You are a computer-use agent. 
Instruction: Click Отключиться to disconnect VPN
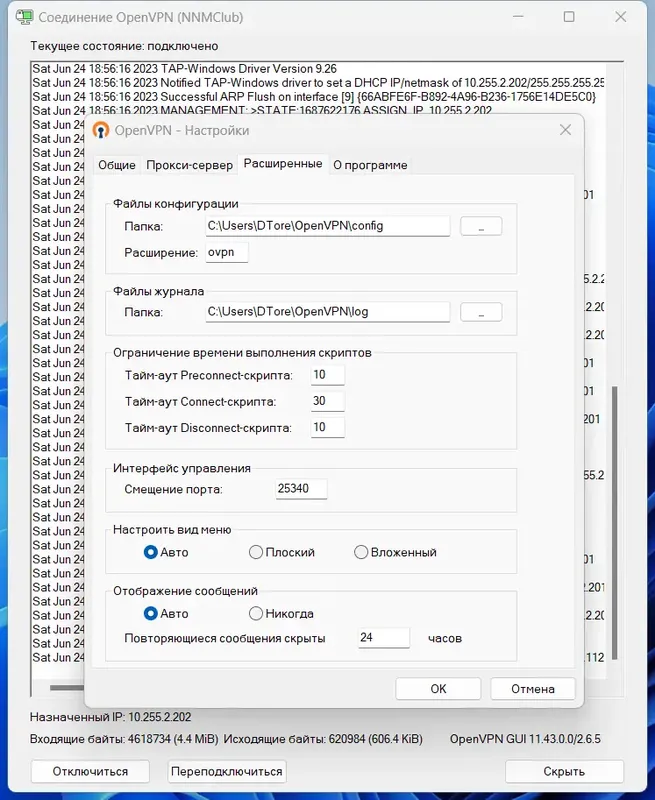[x=90, y=771]
